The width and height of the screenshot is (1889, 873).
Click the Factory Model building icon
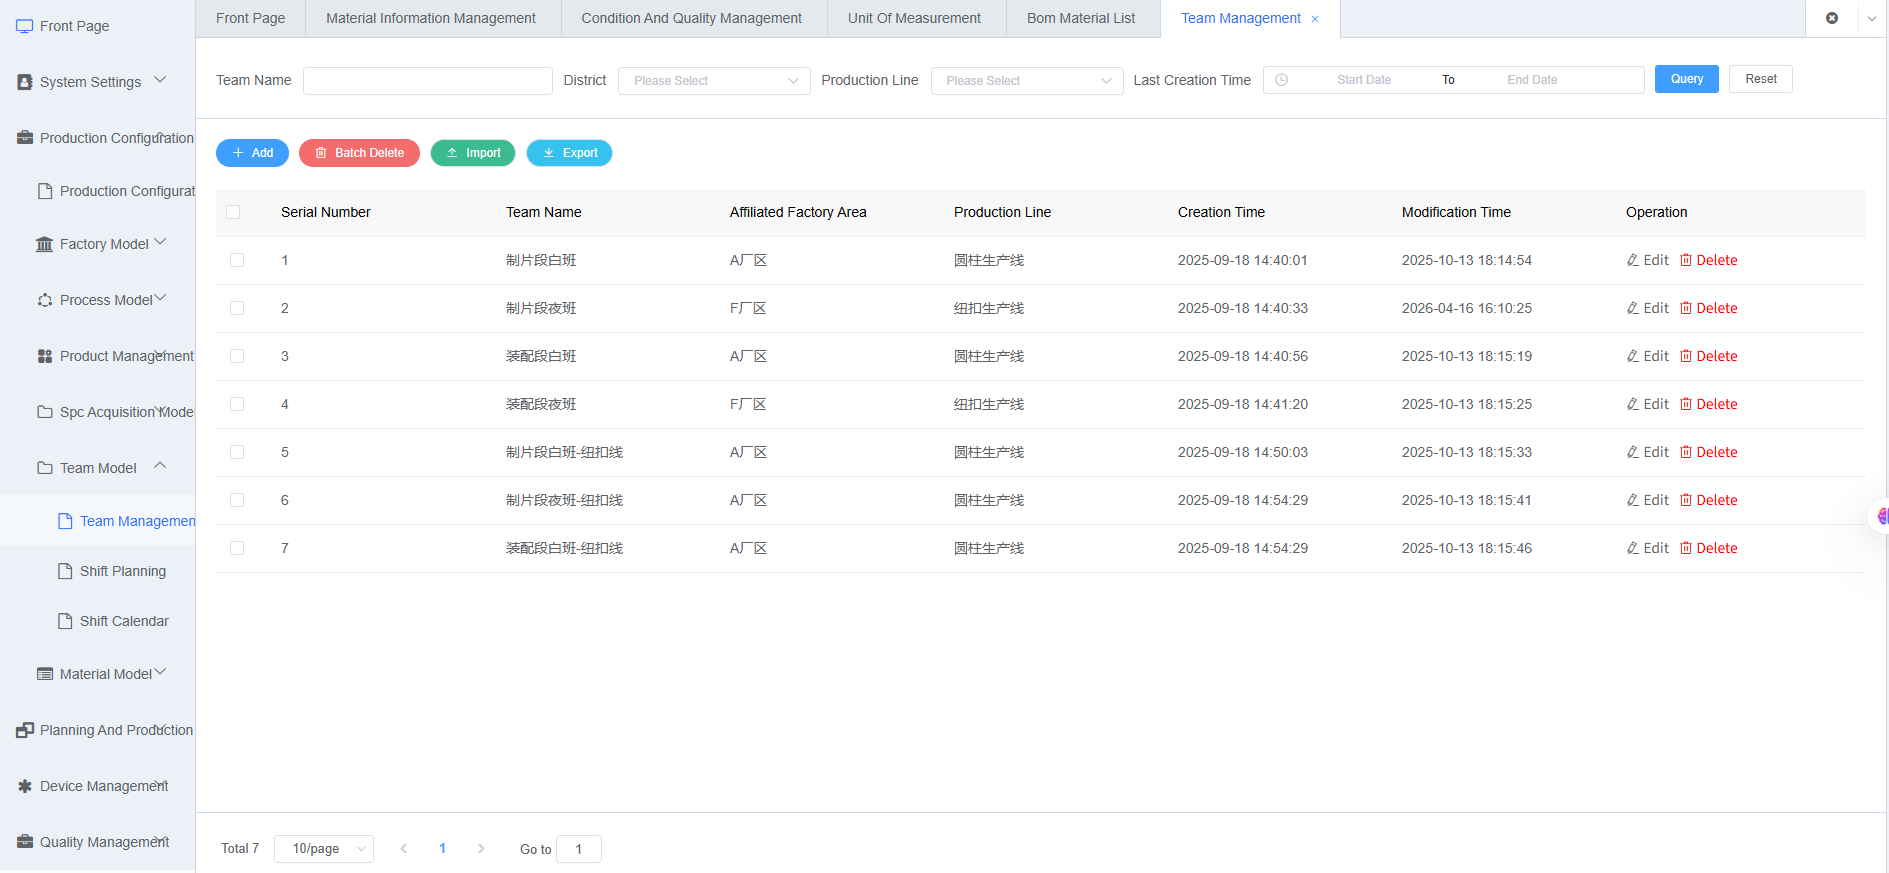(45, 244)
